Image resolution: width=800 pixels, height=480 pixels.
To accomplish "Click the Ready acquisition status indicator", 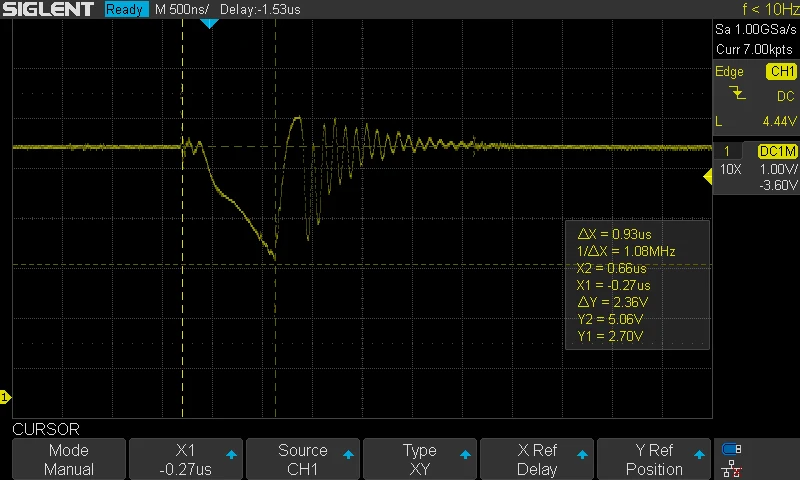I will point(127,9).
